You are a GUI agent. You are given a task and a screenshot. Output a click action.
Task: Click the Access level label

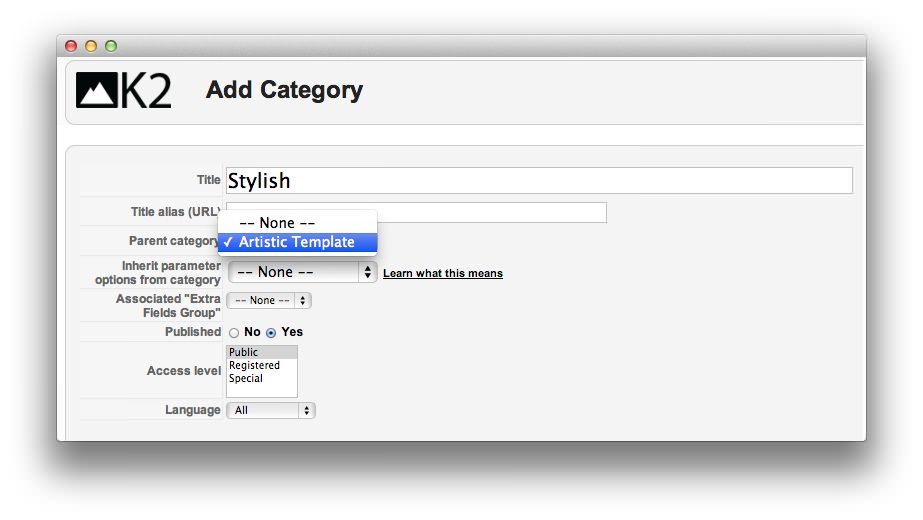click(x=183, y=371)
